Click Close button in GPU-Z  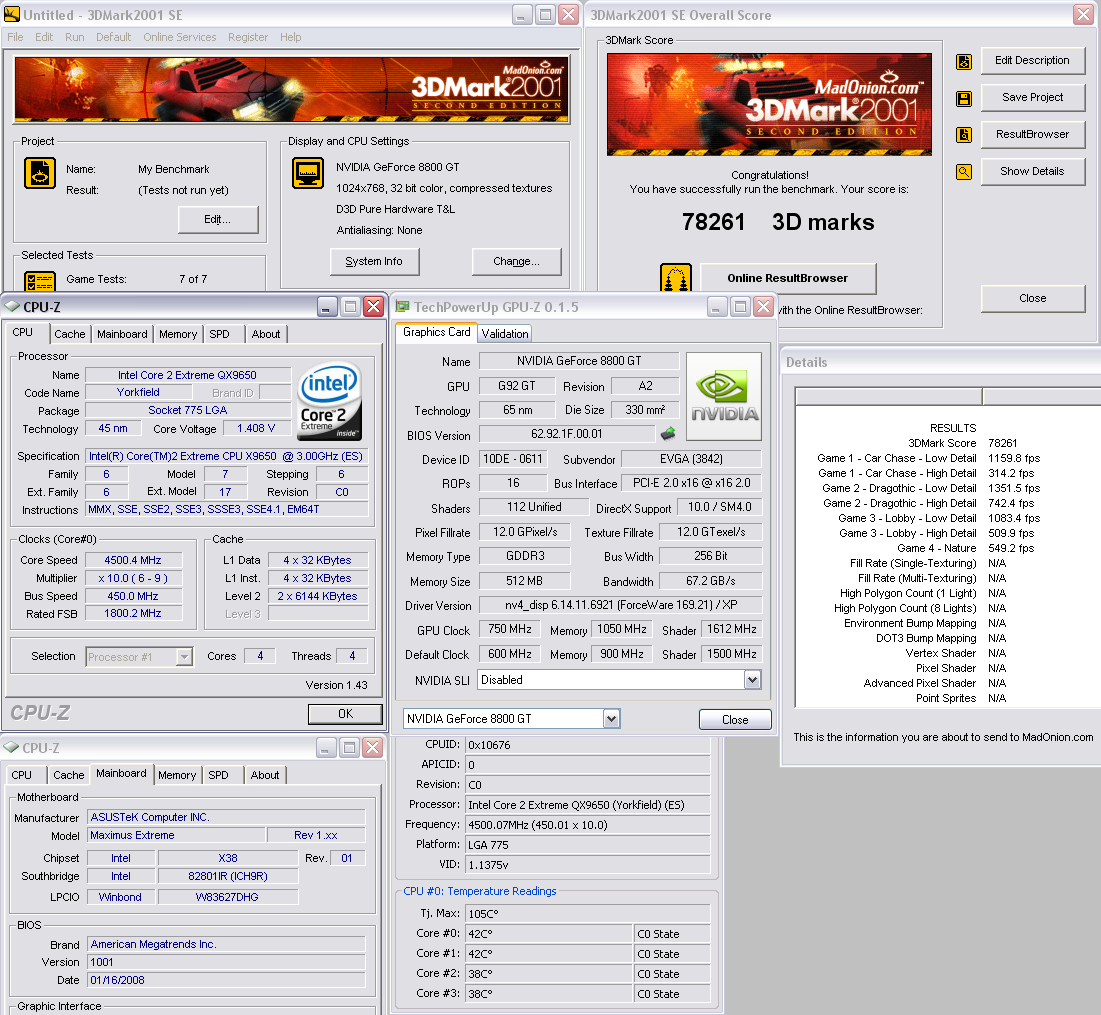[735, 719]
